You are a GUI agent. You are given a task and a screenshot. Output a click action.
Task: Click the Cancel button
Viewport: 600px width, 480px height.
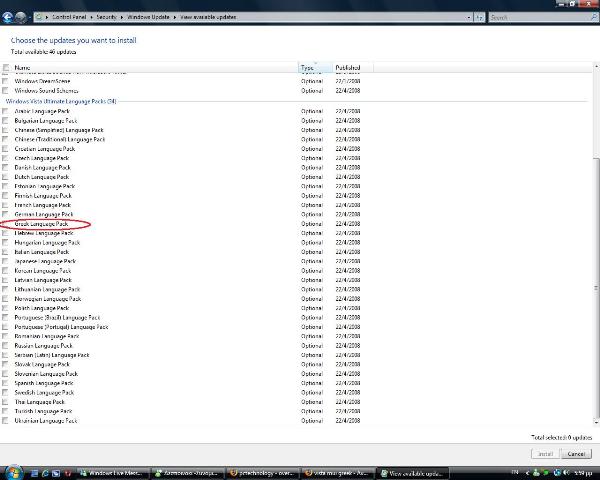[x=576, y=454]
